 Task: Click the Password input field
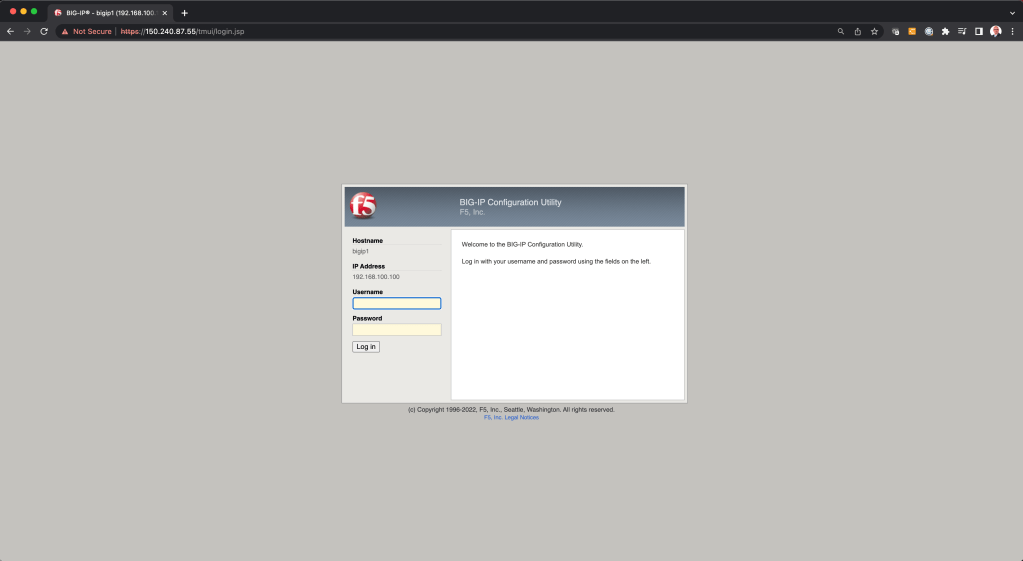click(x=396, y=329)
